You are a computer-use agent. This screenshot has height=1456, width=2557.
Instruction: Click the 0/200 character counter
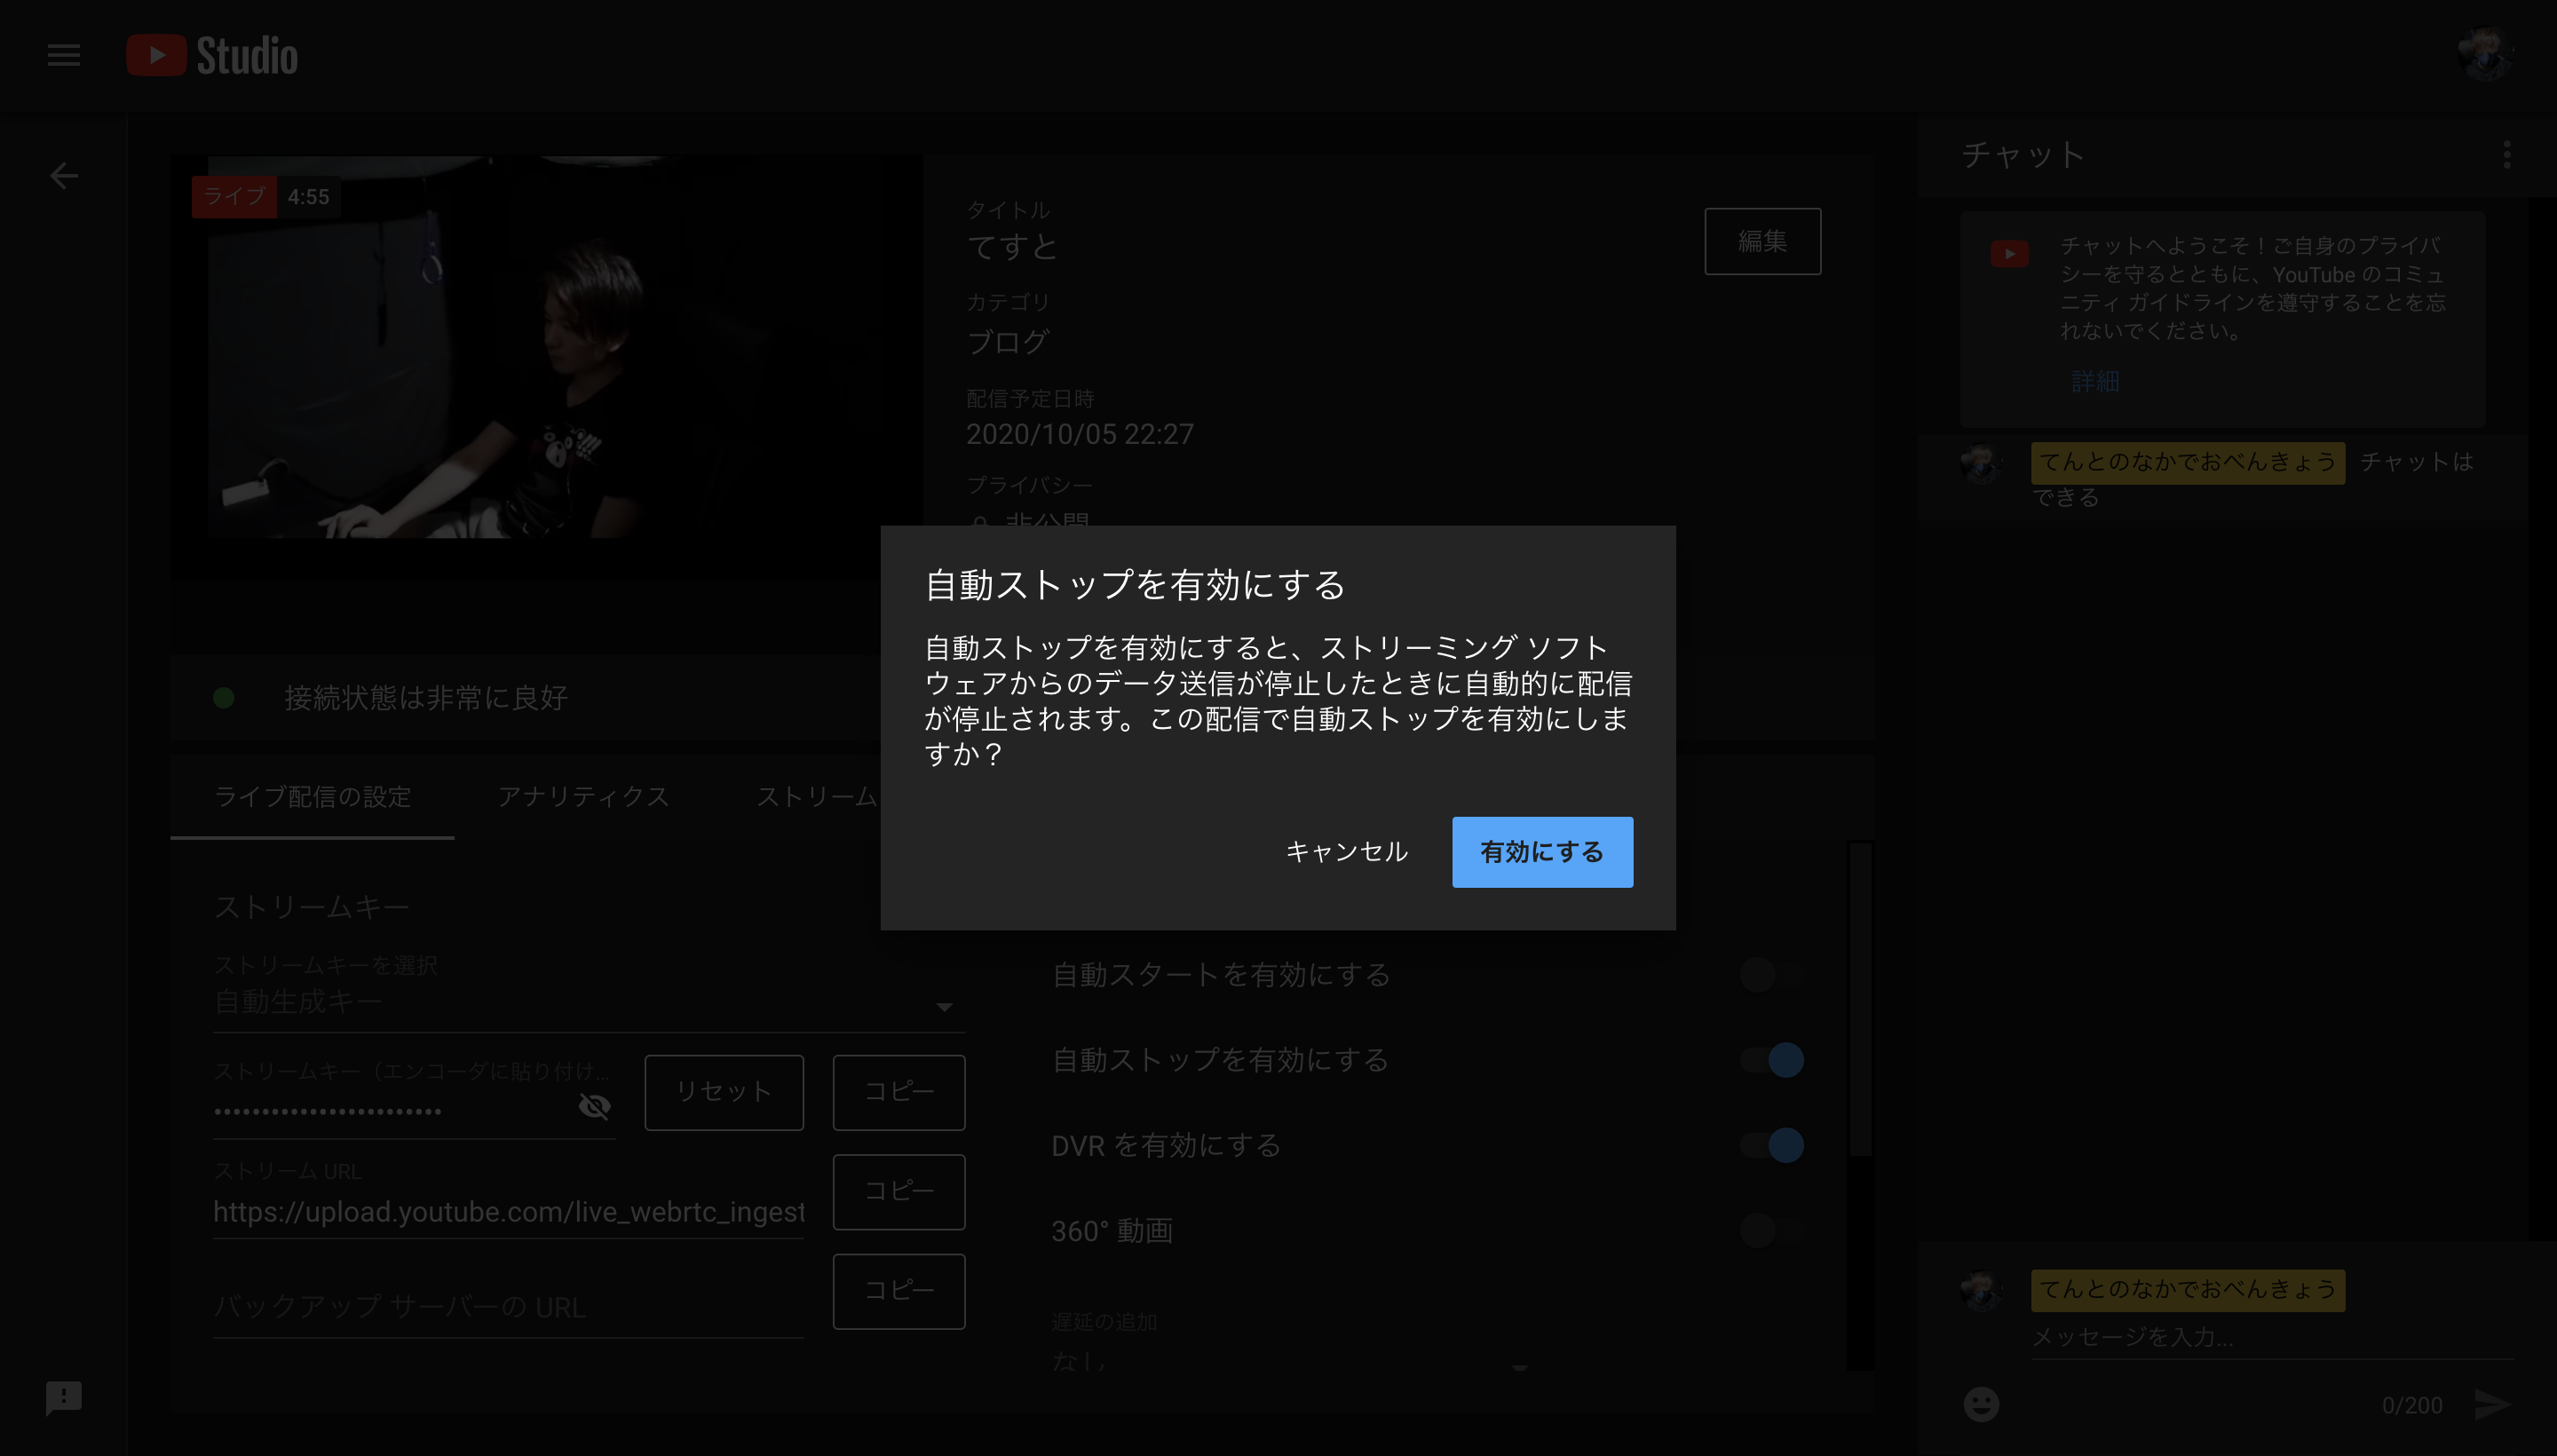(2412, 1405)
